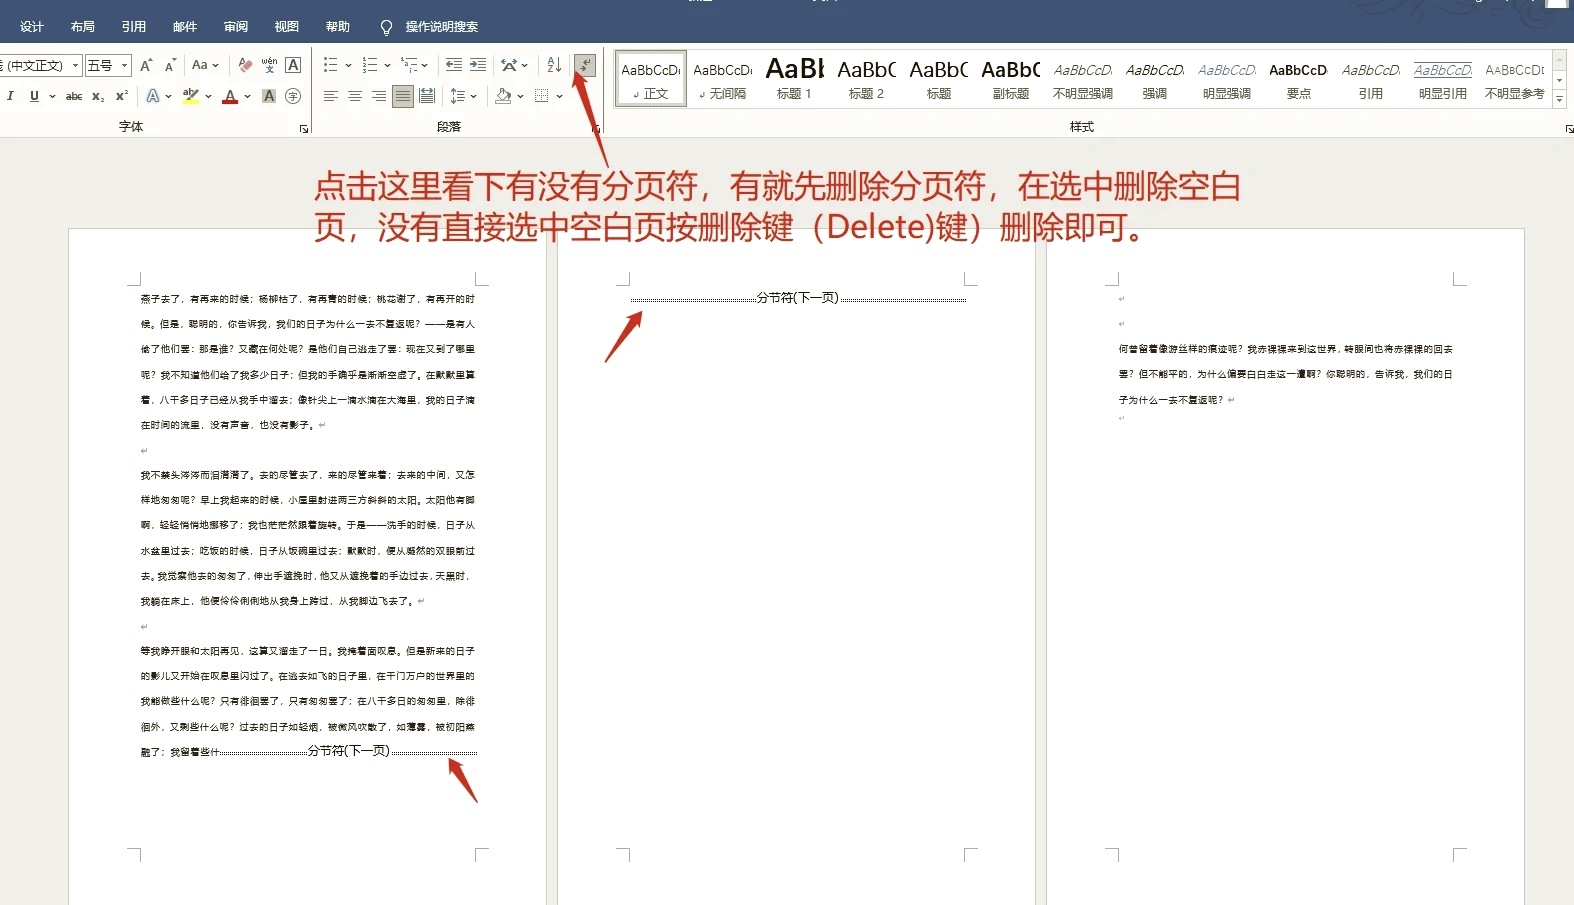This screenshot has width=1574, height=905.
Task: Open the font size 五号 dropdown
Action: [125, 65]
